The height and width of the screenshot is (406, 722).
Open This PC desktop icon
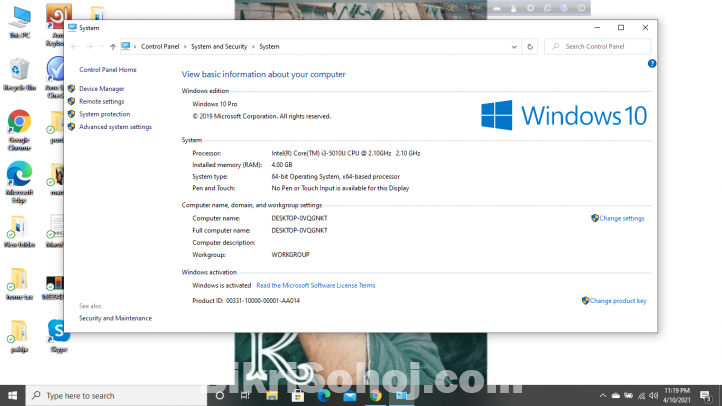[19, 23]
